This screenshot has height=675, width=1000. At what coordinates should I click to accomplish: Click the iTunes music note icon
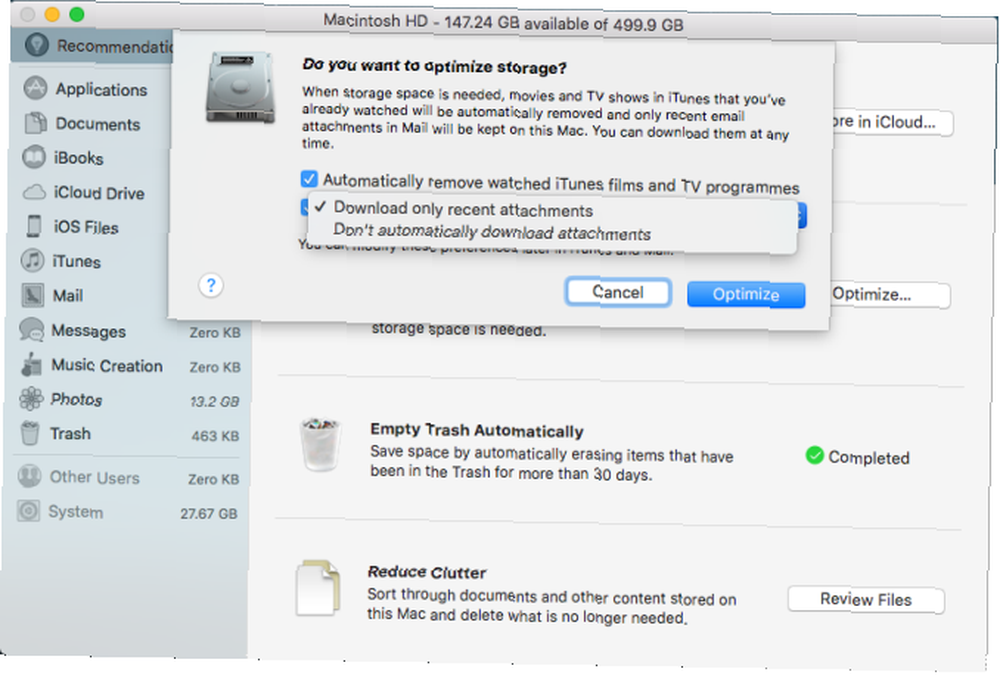[33, 260]
